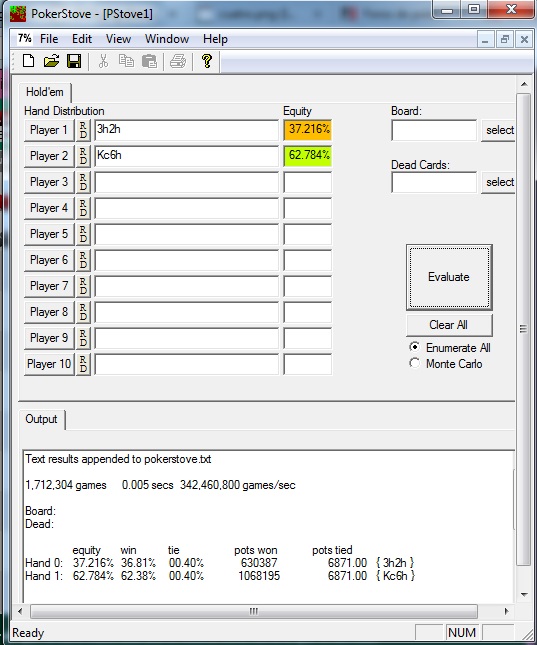
Task: Click the RD button beside Player 3
Action: pyautogui.click(x=83, y=182)
